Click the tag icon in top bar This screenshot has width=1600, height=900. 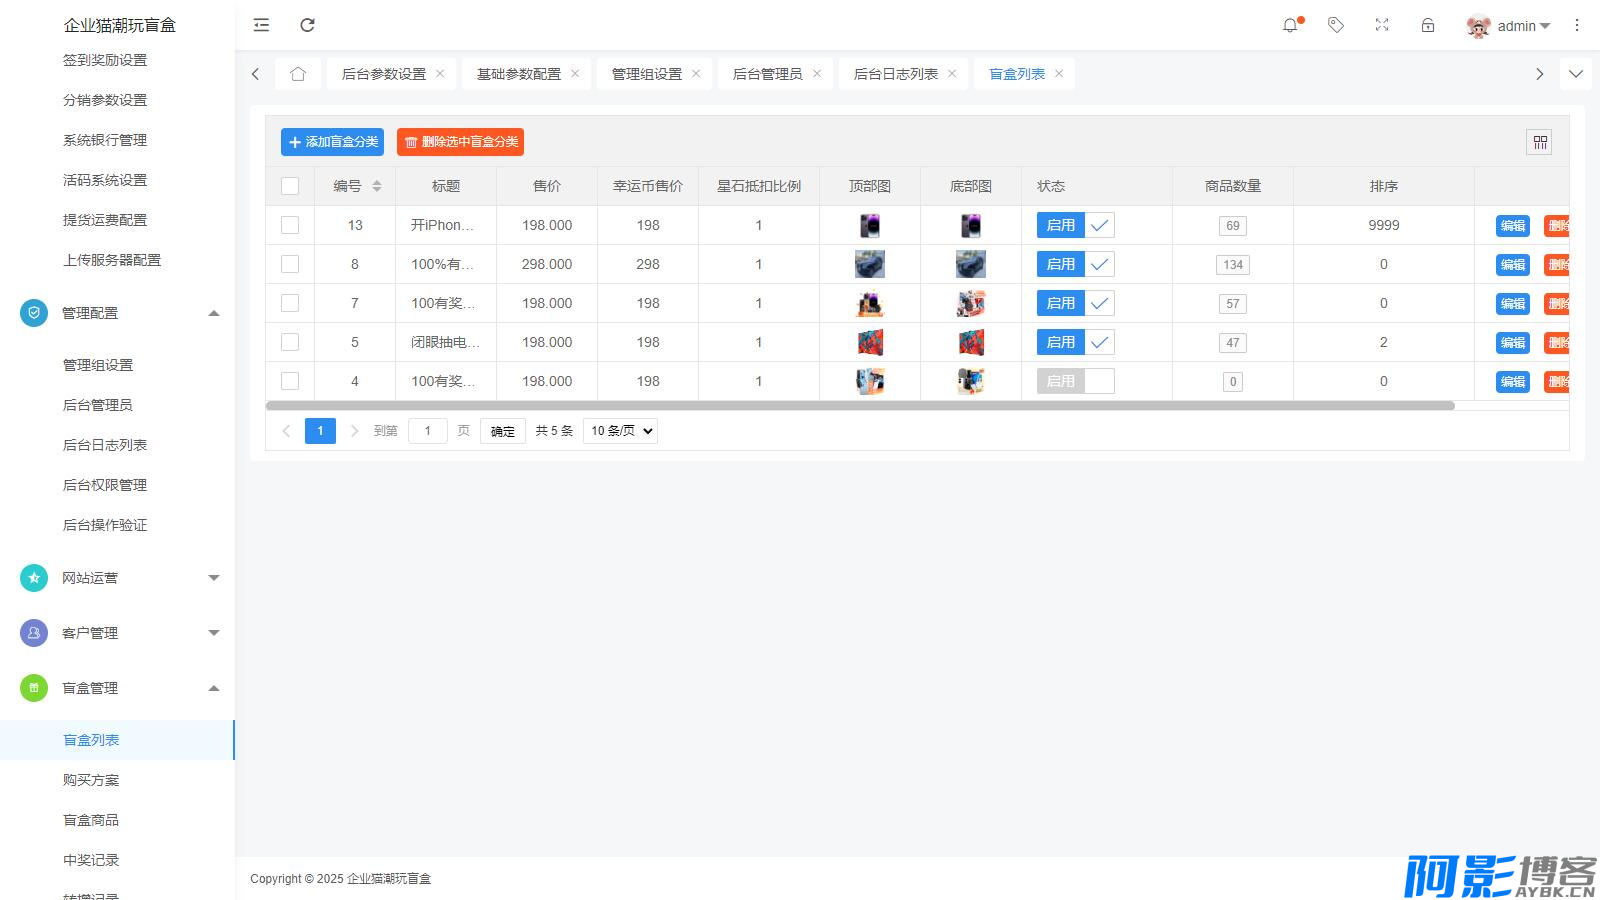(1336, 25)
